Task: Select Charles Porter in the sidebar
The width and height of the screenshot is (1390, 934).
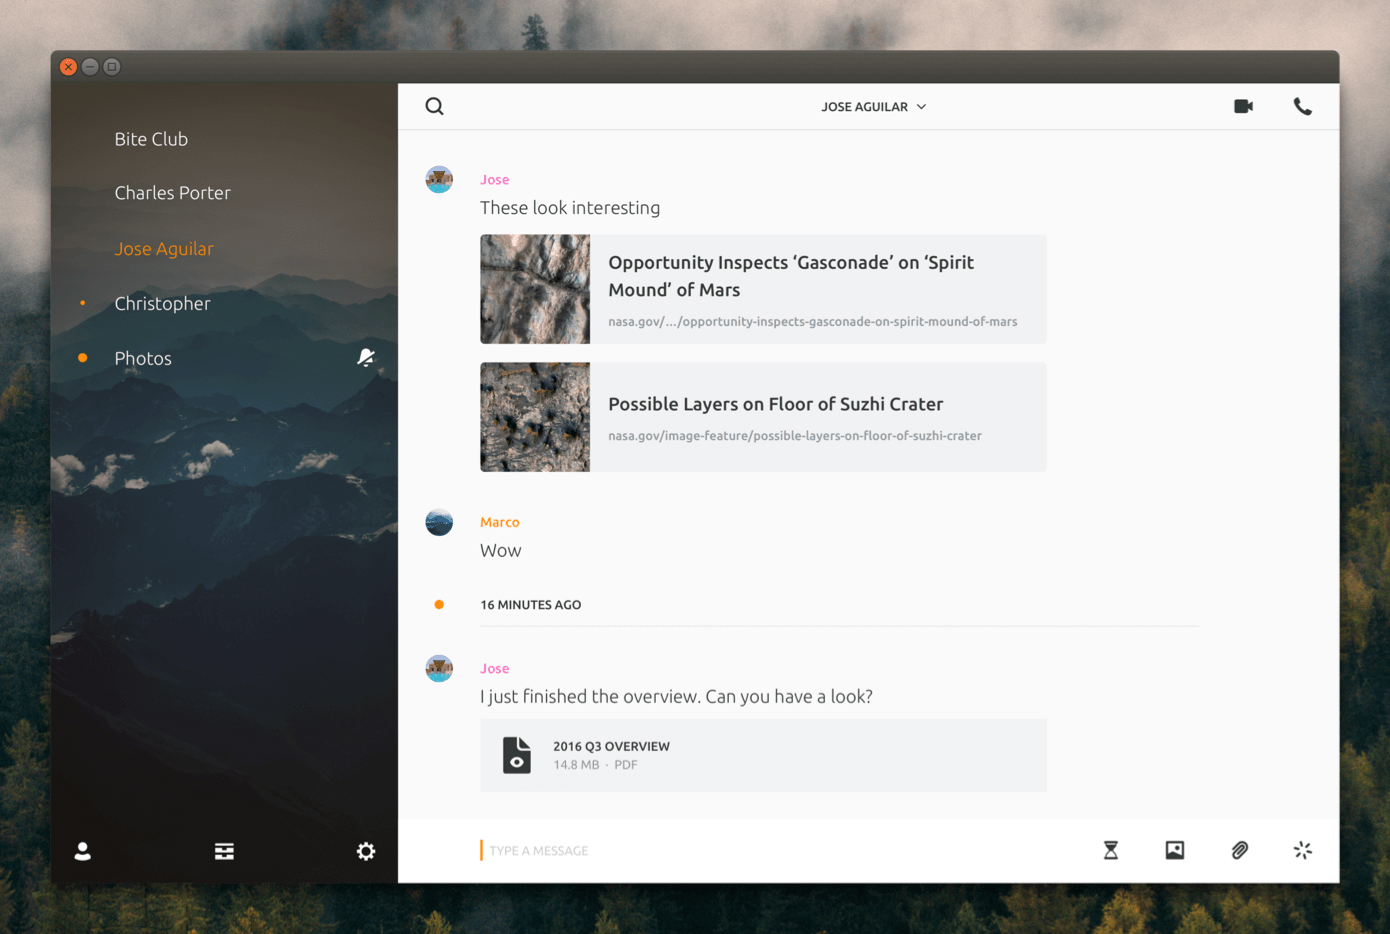Action: click(172, 193)
